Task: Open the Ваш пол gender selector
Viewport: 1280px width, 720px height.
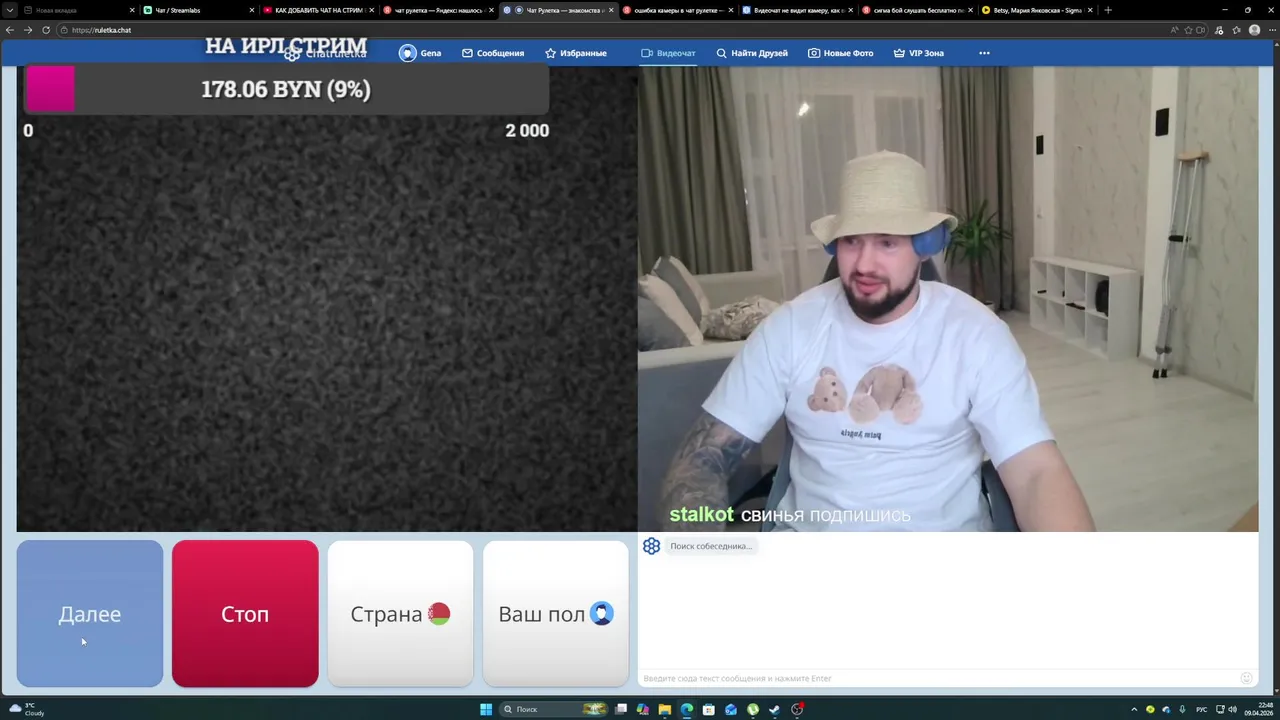Action: 556,614
